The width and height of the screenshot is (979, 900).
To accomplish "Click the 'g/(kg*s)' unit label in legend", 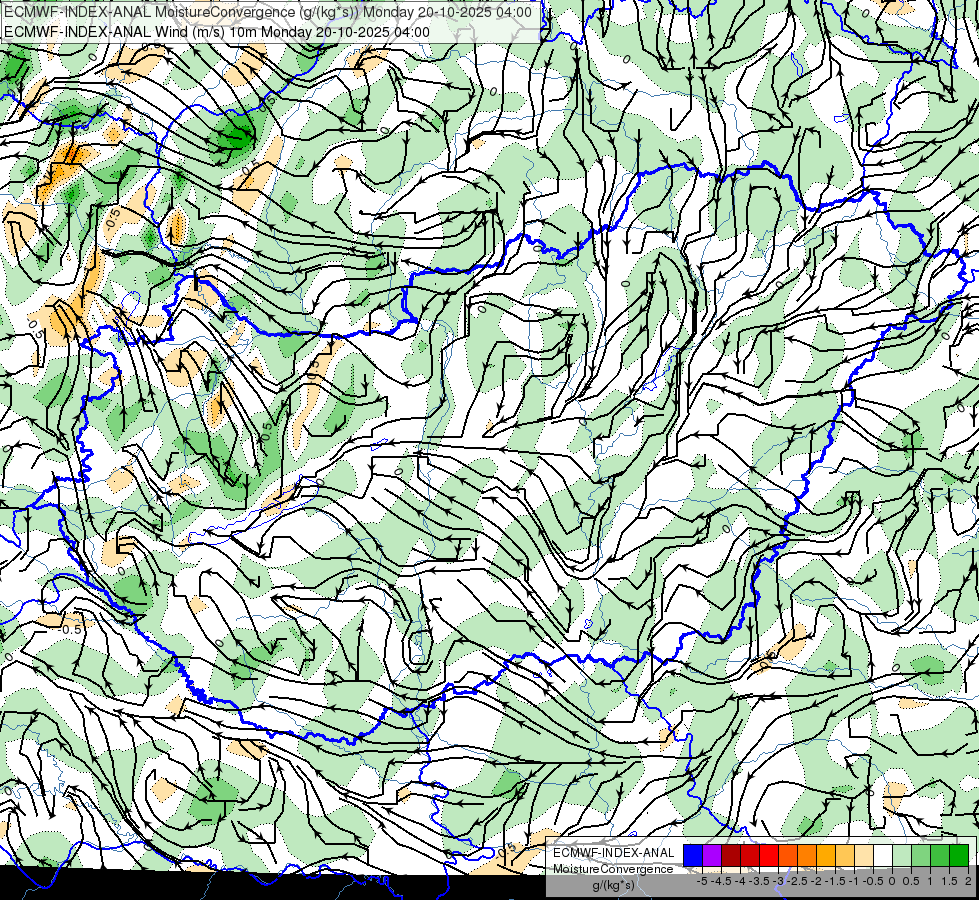I will [614, 886].
